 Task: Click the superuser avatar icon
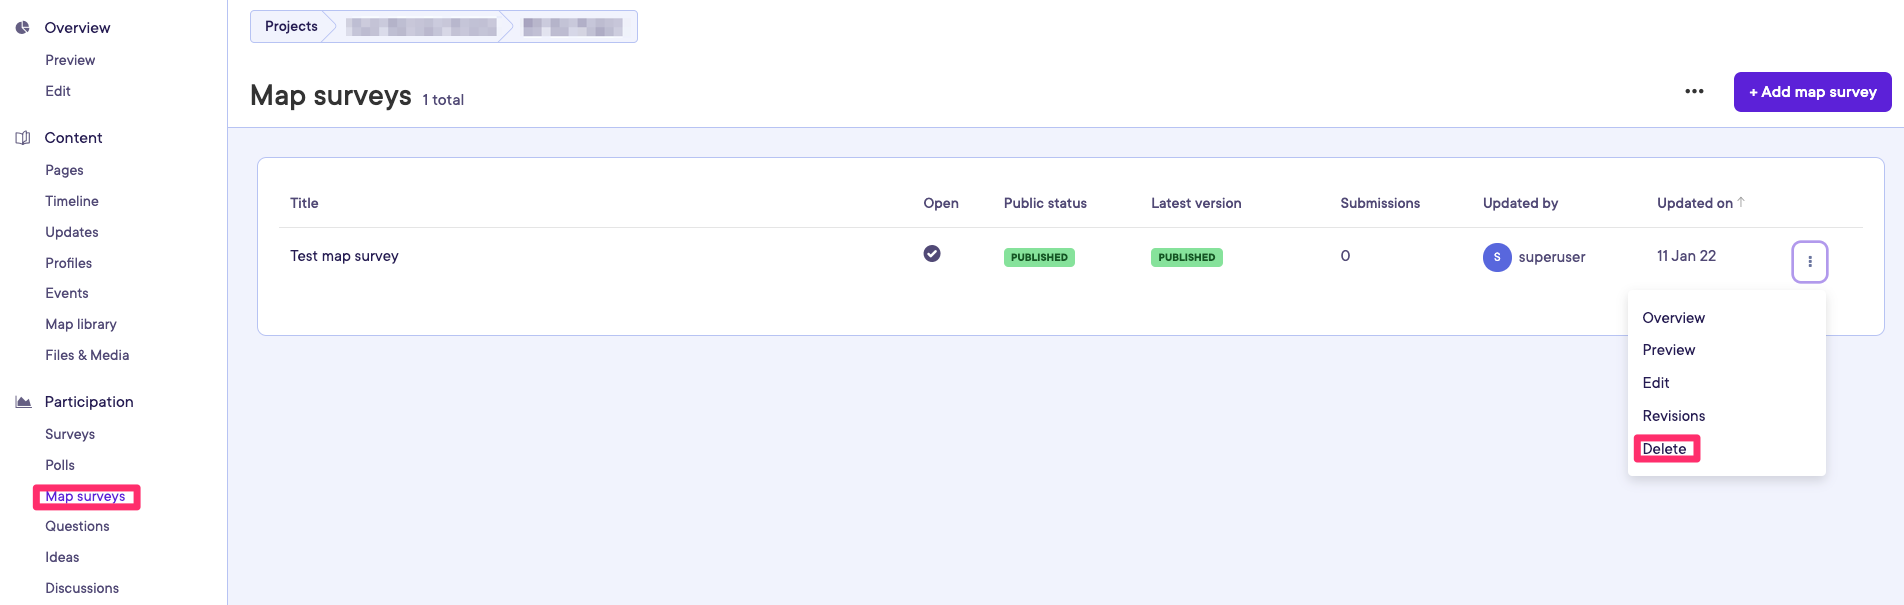[1496, 257]
